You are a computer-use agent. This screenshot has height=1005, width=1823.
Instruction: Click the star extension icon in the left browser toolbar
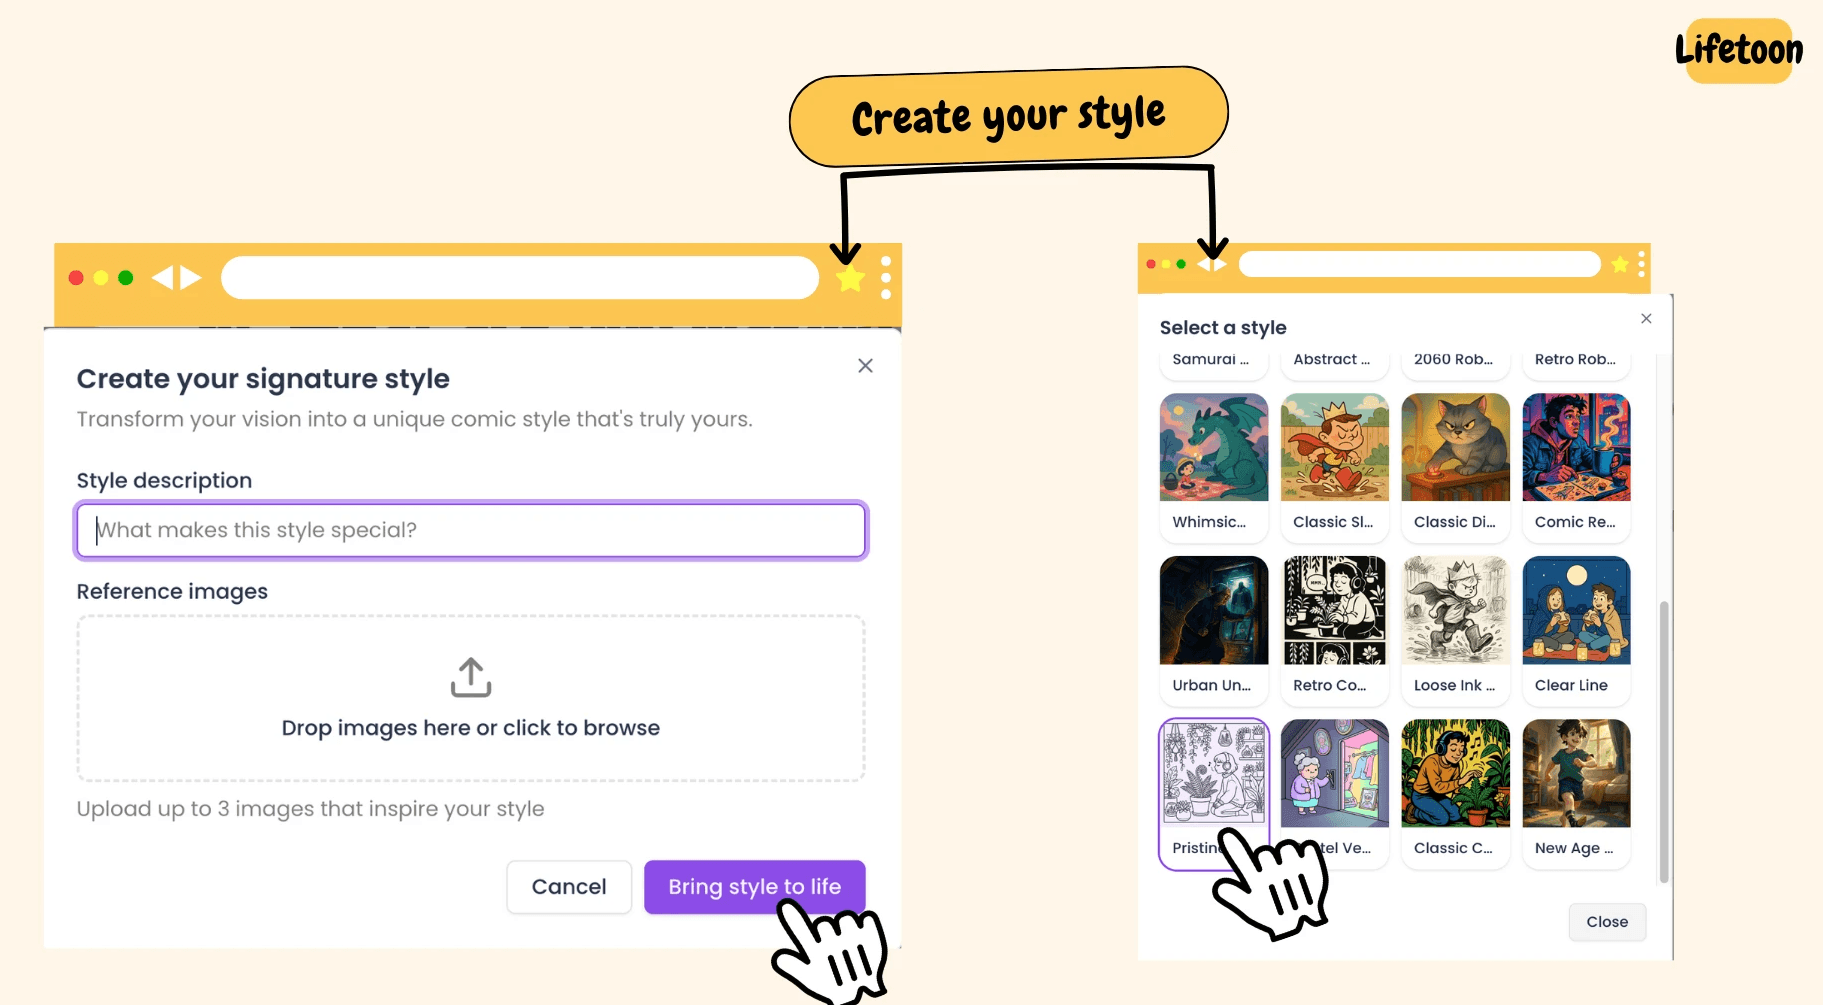[849, 278]
